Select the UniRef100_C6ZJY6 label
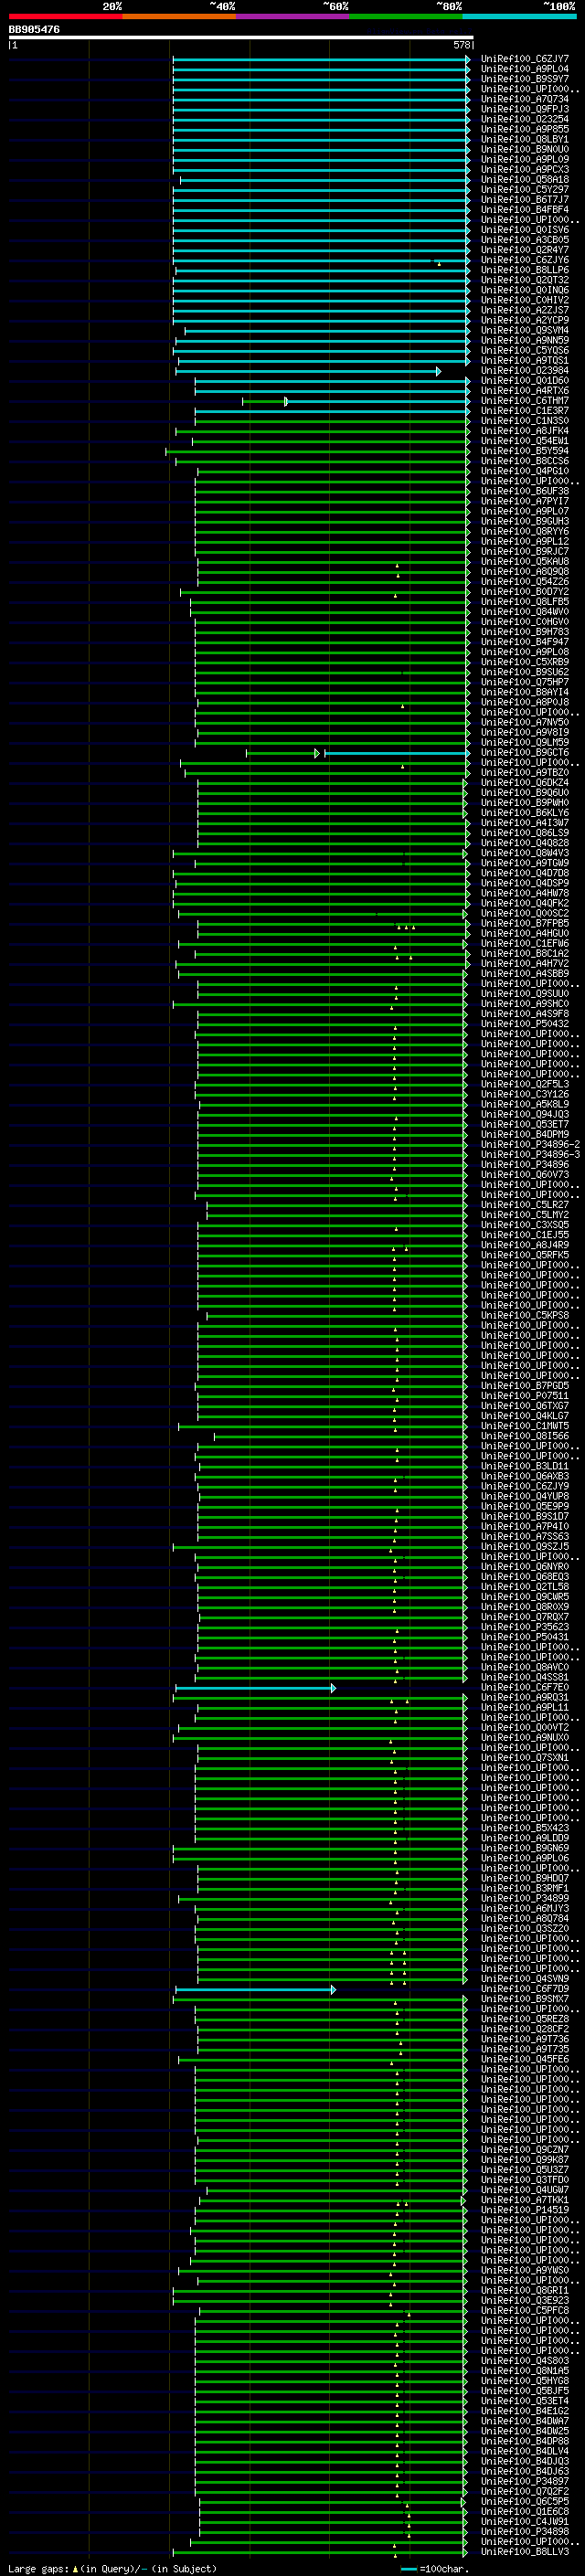The image size is (585, 2576). point(525,260)
